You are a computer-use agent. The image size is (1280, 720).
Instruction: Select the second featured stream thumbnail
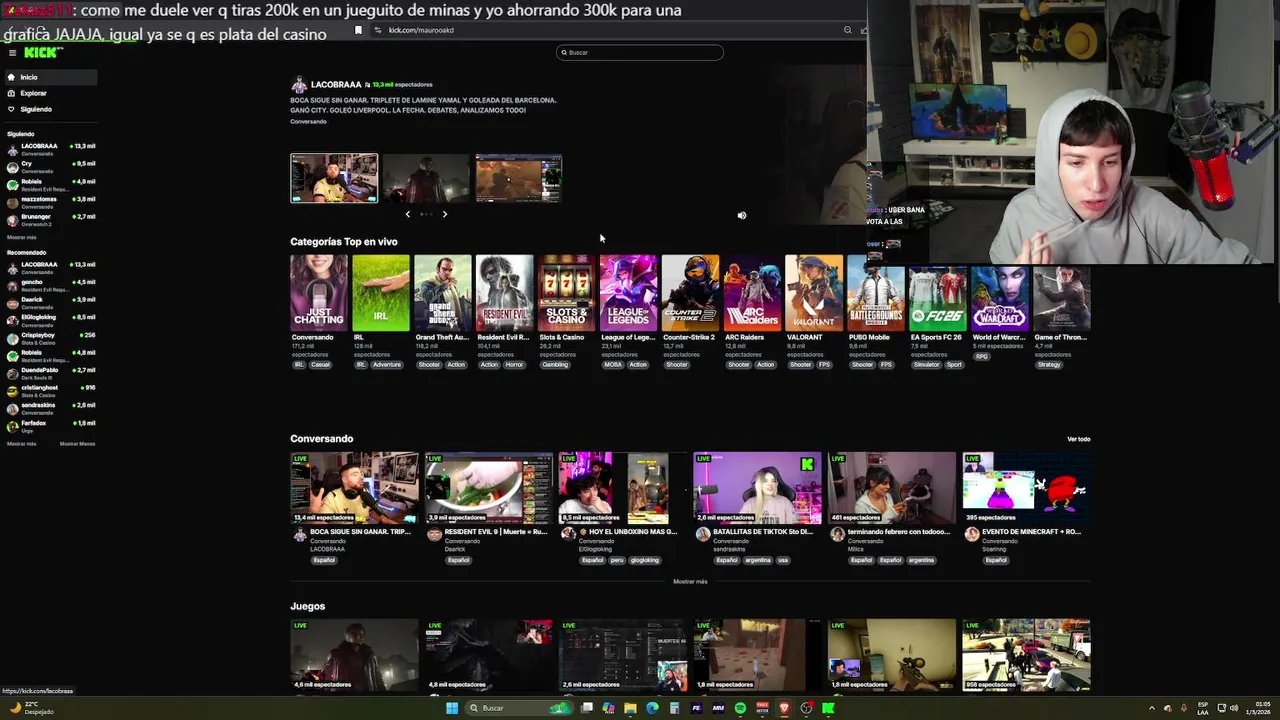pyautogui.click(x=426, y=178)
